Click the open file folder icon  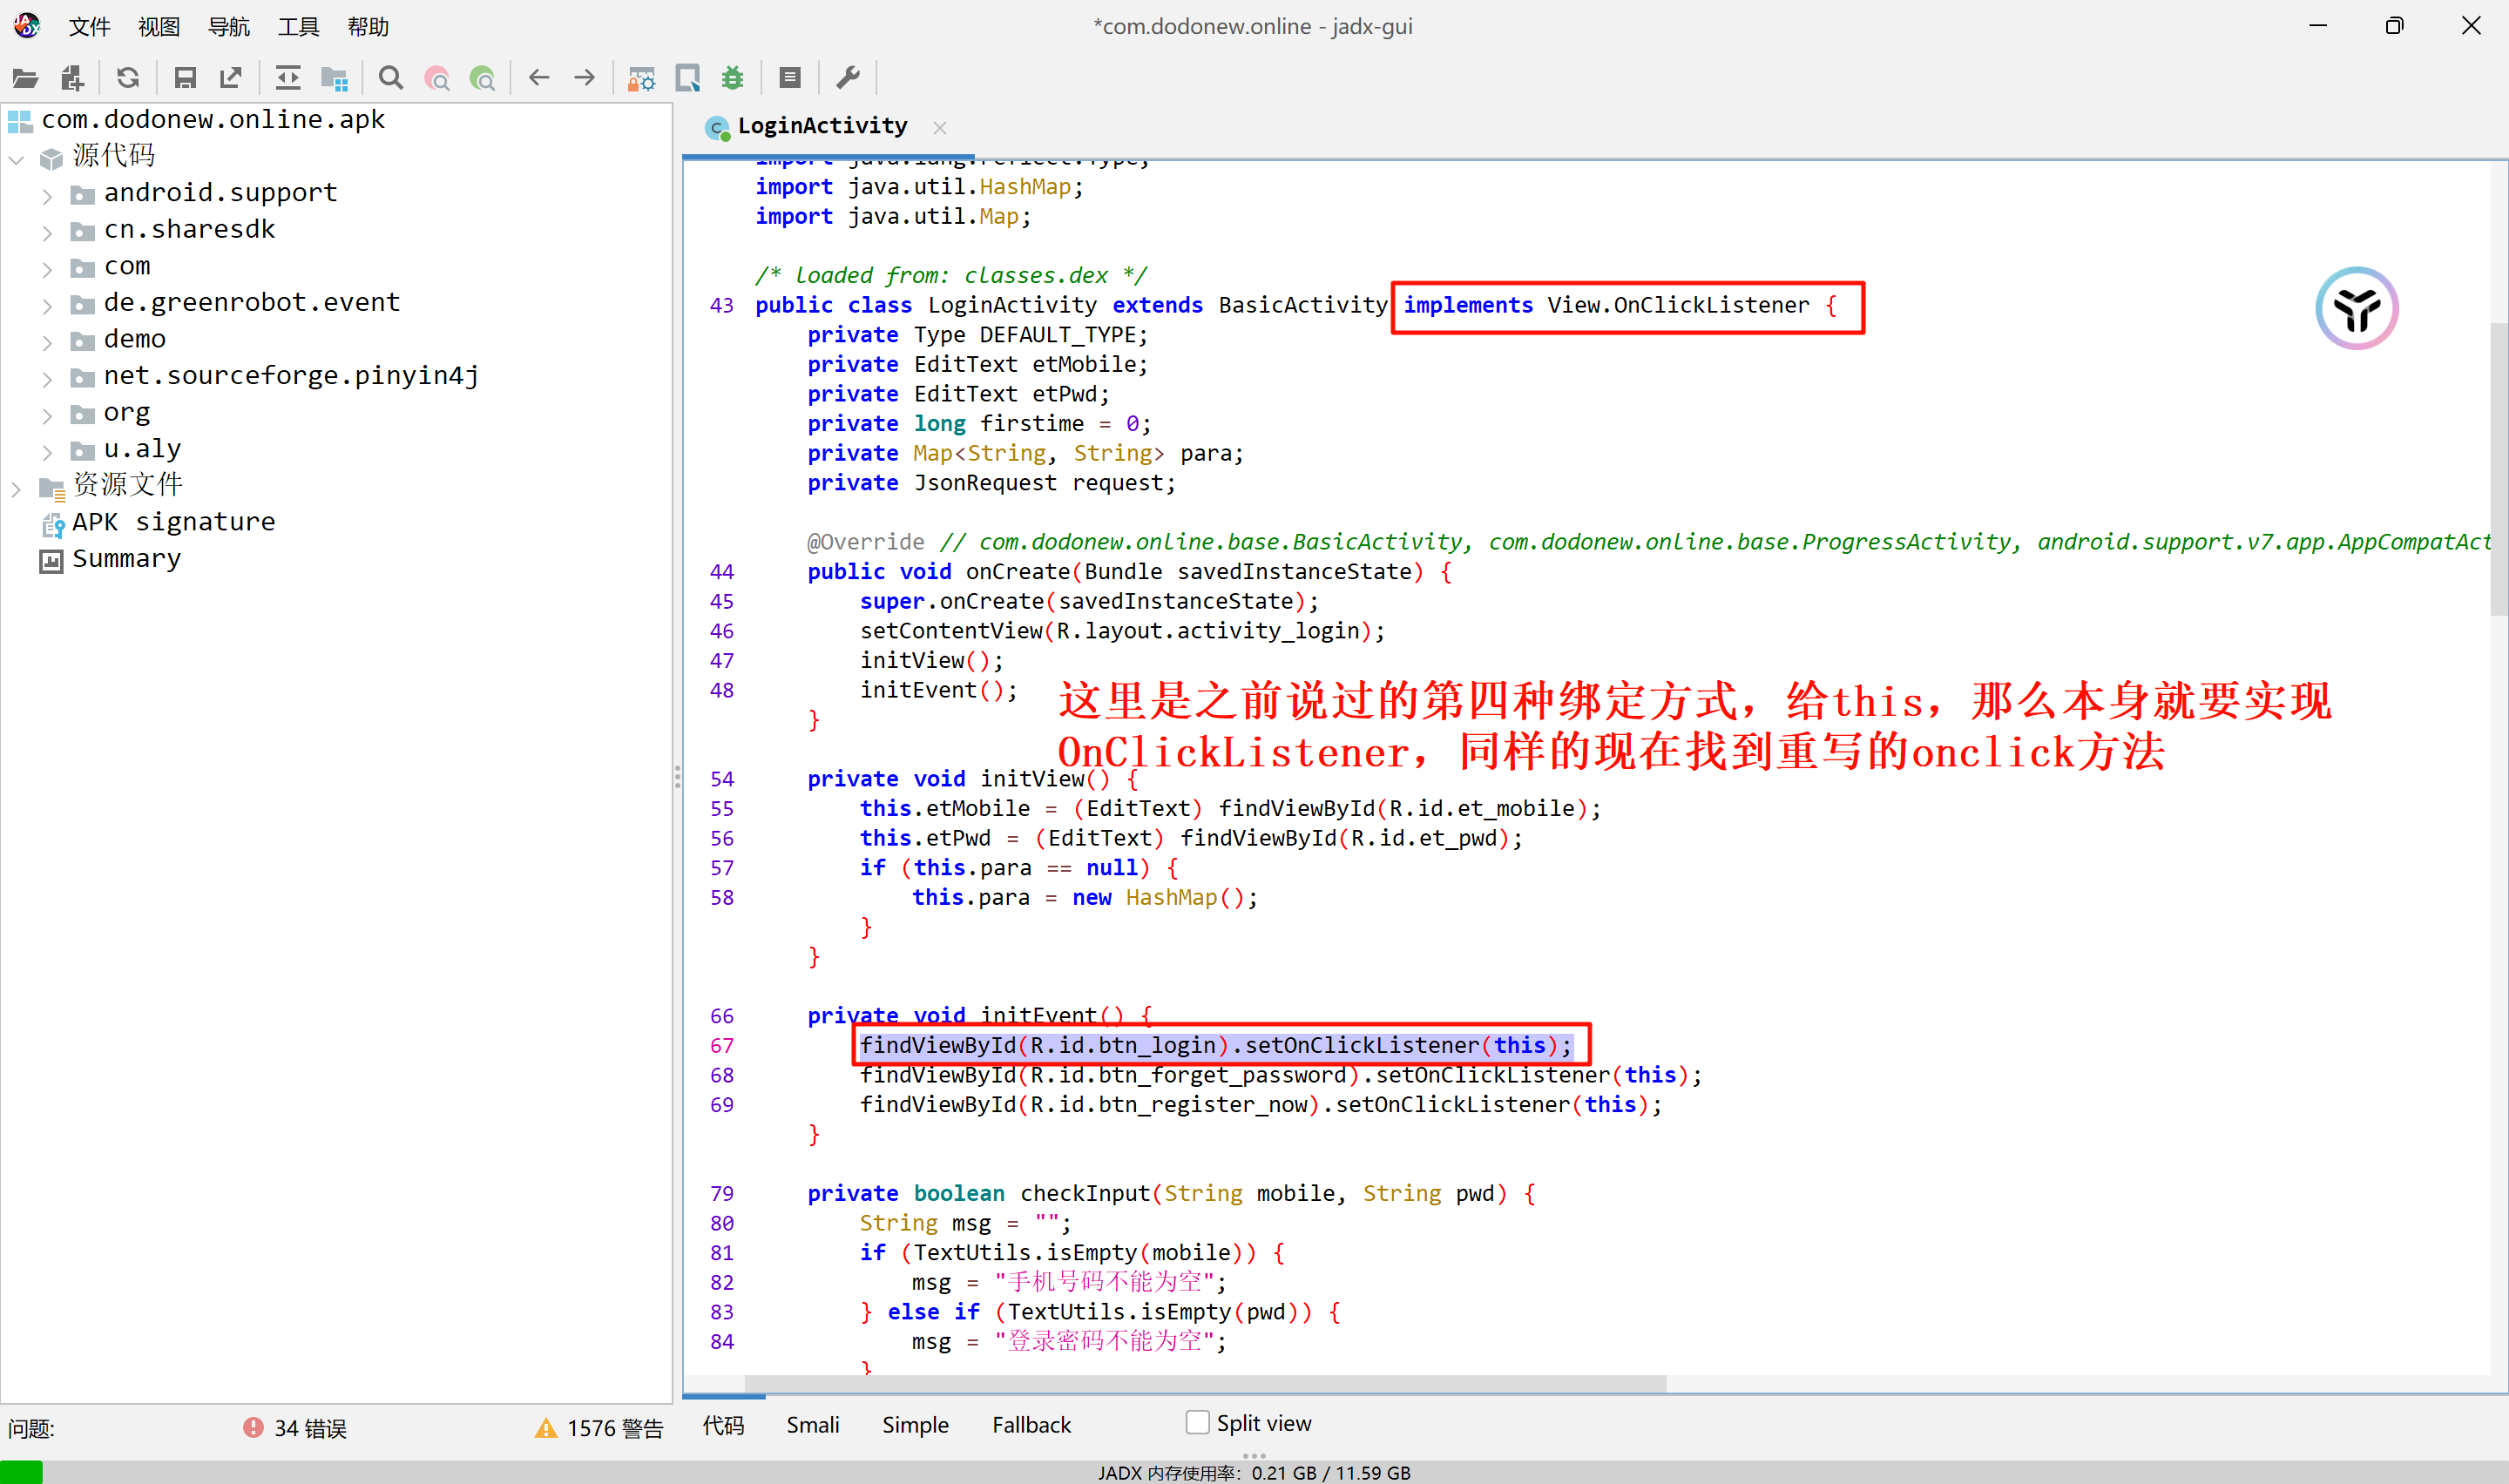(x=25, y=78)
